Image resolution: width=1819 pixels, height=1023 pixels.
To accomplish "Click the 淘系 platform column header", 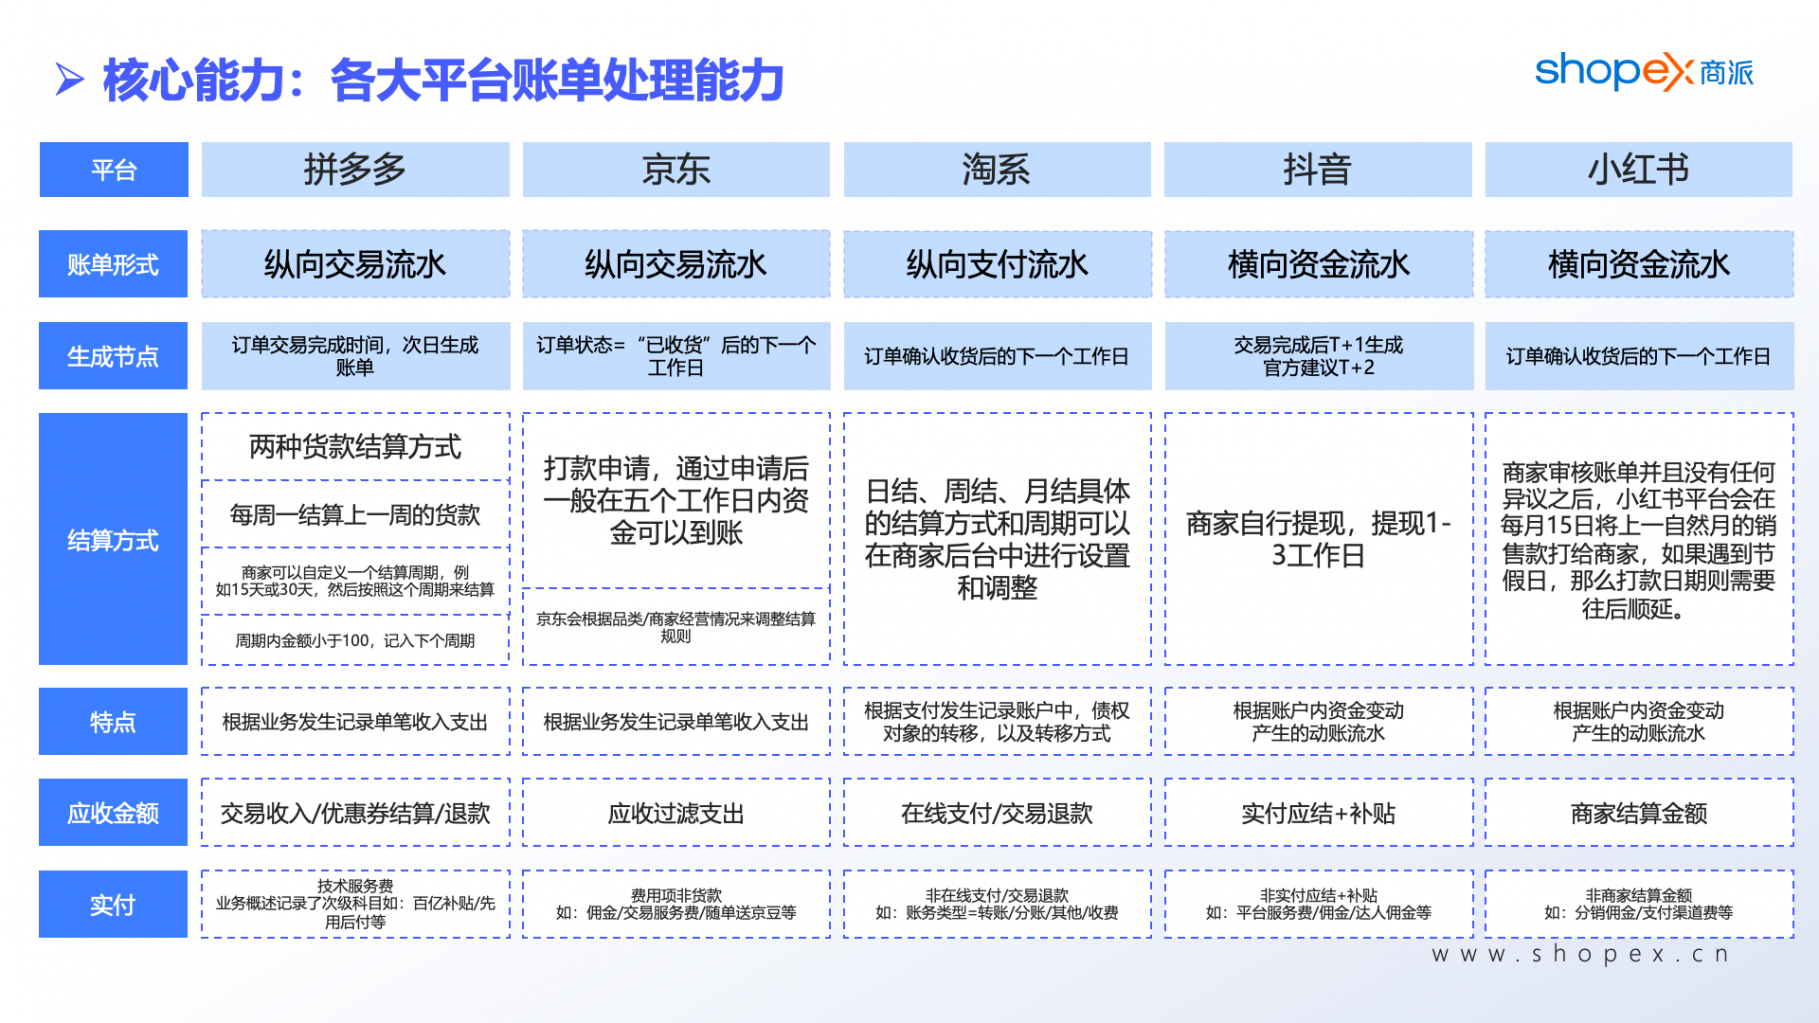I will coord(997,169).
